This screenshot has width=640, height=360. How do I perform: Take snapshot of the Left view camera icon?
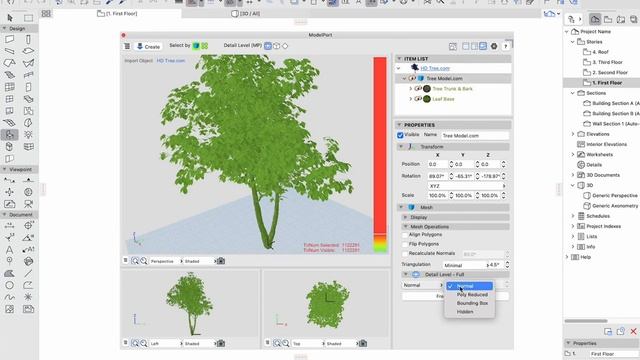(x=221, y=343)
